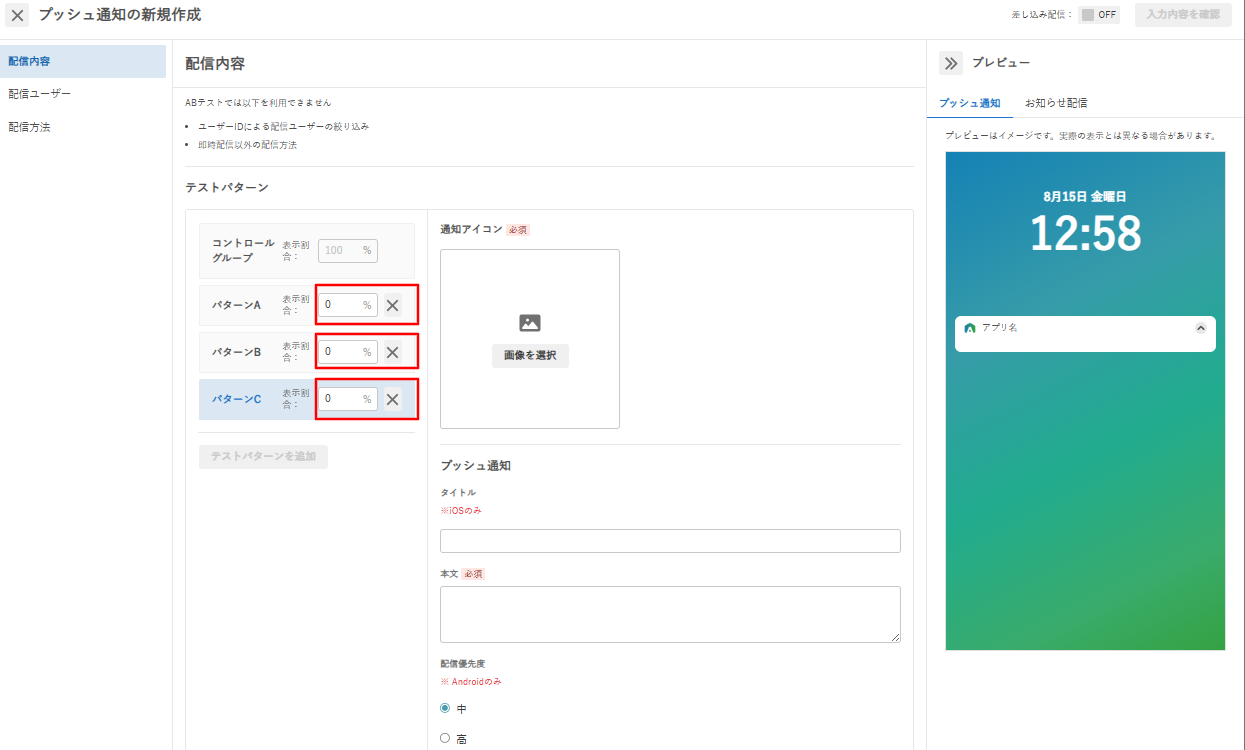Close the push notification creation screen
This screenshot has height=750, width=1245.
(18, 16)
